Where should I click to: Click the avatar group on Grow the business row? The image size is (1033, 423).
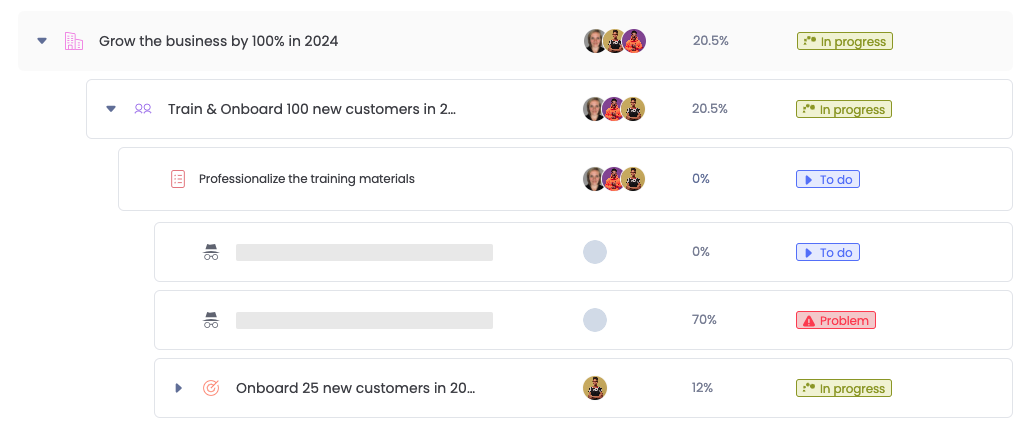pyautogui.click(x=614, y=41)
